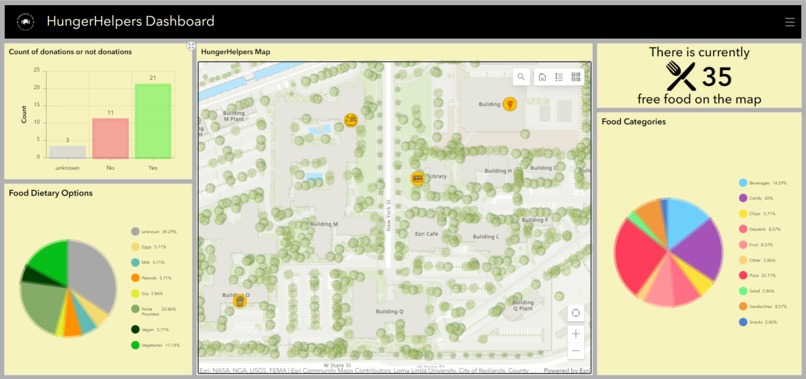Toggle Vegetarian legend swatch
Viewport: 806px width, 379px height.
(135, 345)
